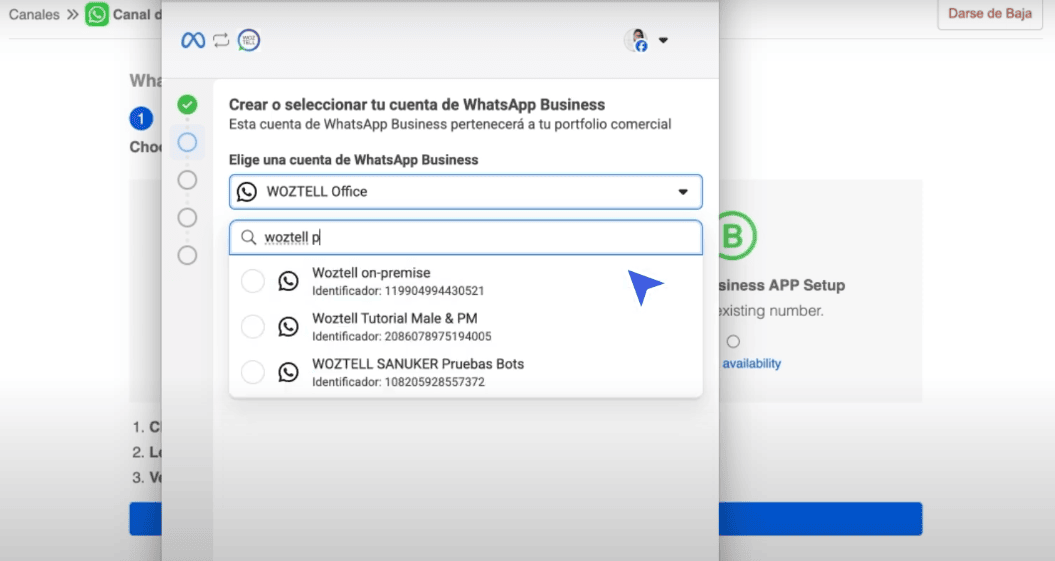
Task: Select radio for WOZTELL SANUKER Pruebas Bots
Action: tap(253, 371)
